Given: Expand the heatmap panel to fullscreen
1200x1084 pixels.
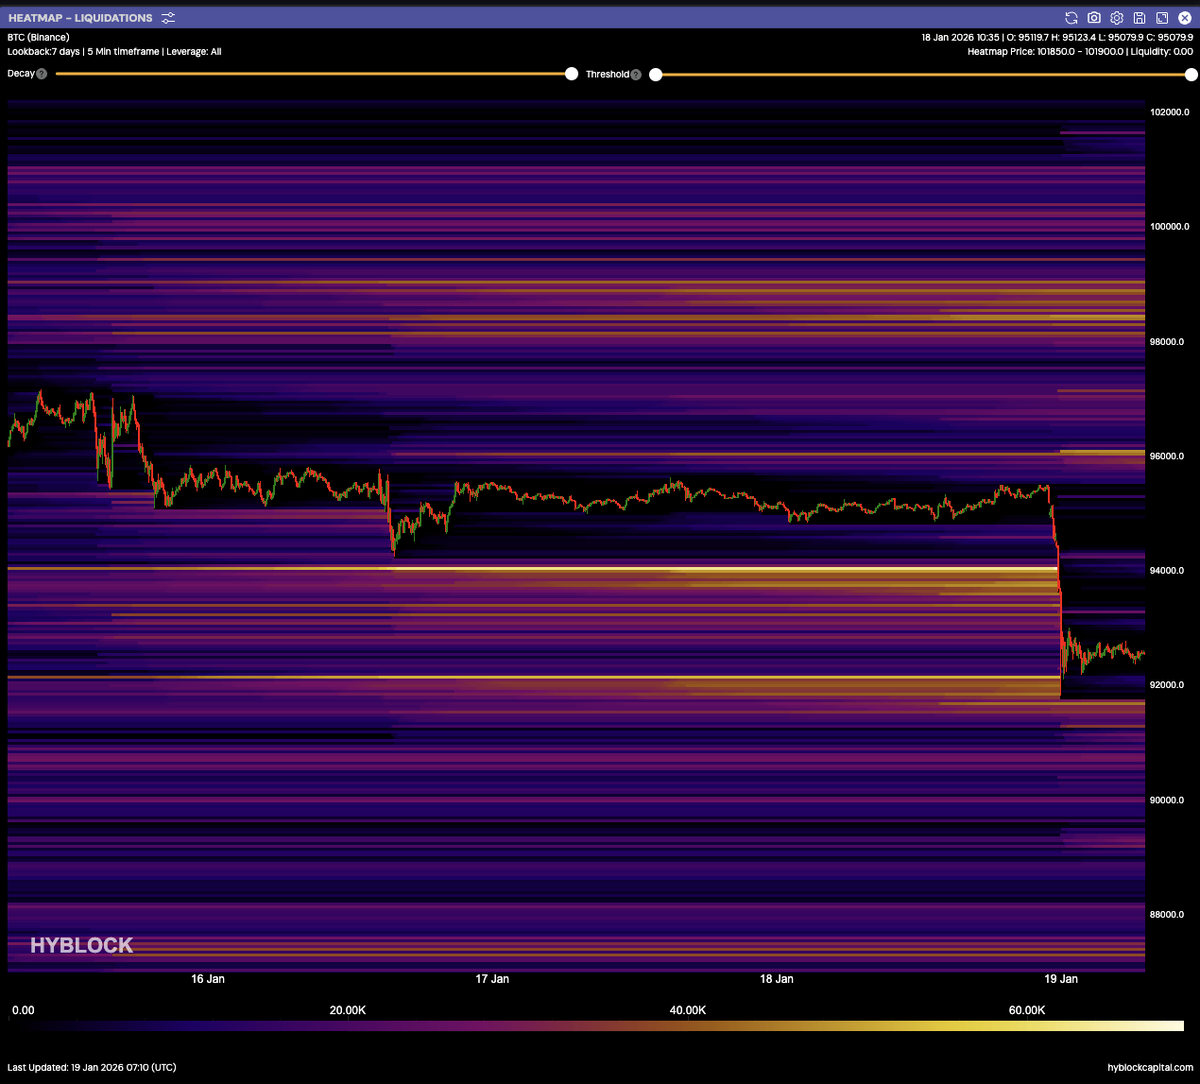Looking at the screenshot, I should (x=1161, y=18).
